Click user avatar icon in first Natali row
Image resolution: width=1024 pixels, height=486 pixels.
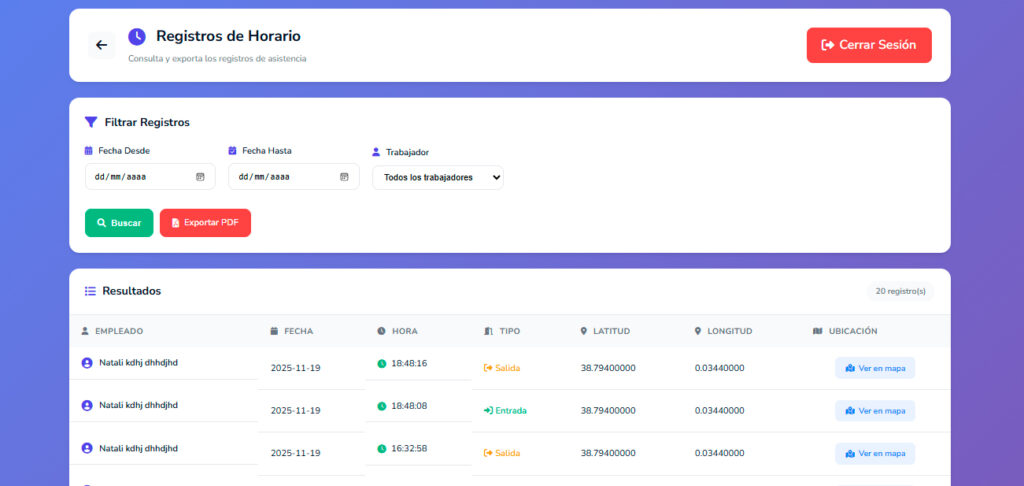click(x=87, y=363)
